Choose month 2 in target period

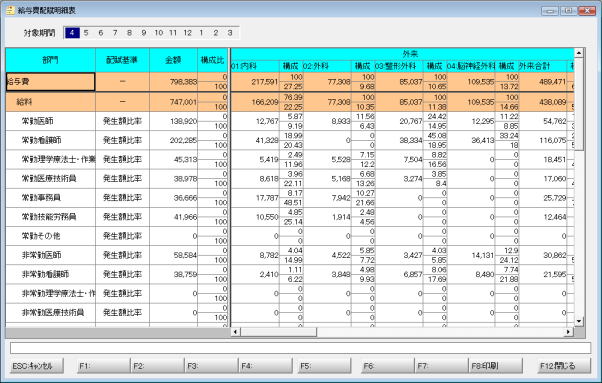point(215,33)
